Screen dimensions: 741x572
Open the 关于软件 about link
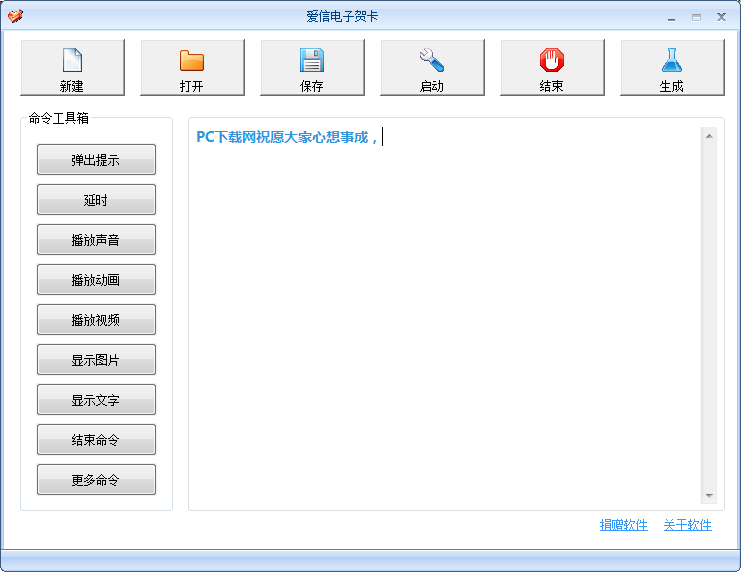pos(688,525)
